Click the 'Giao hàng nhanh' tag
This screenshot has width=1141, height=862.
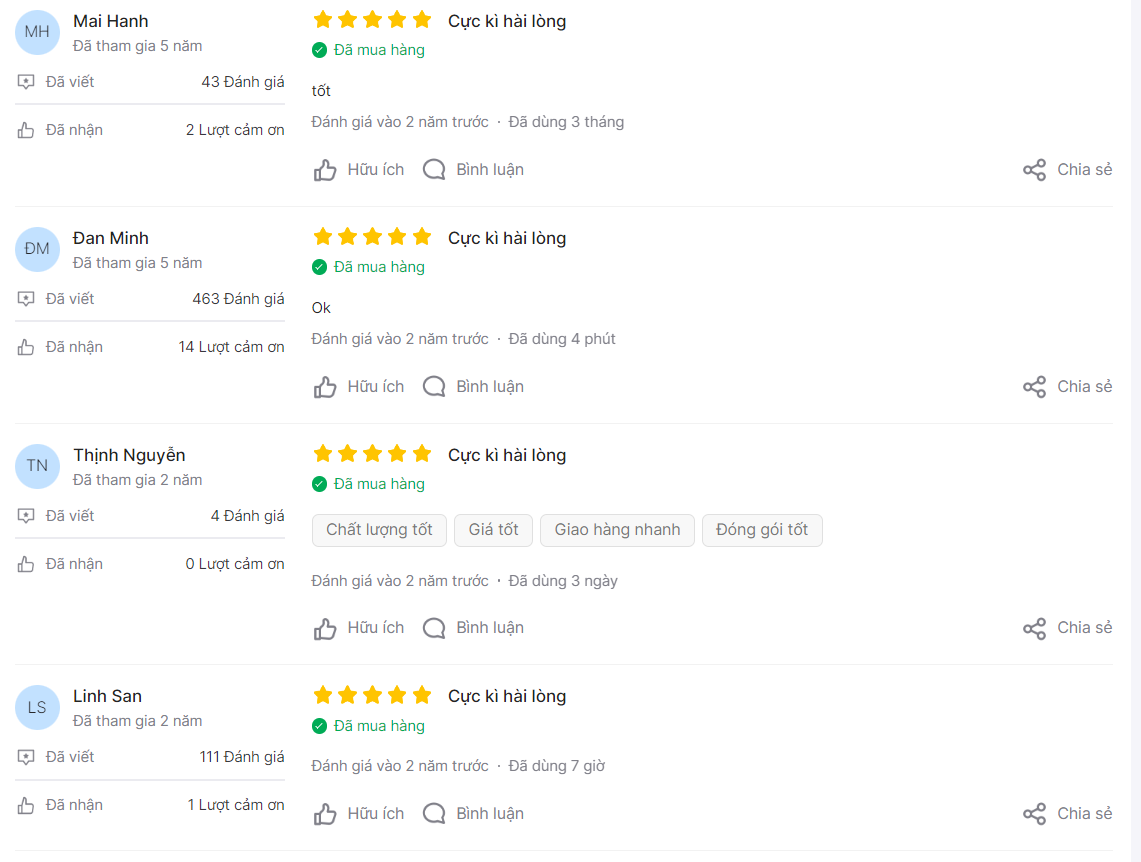point(617,530)
